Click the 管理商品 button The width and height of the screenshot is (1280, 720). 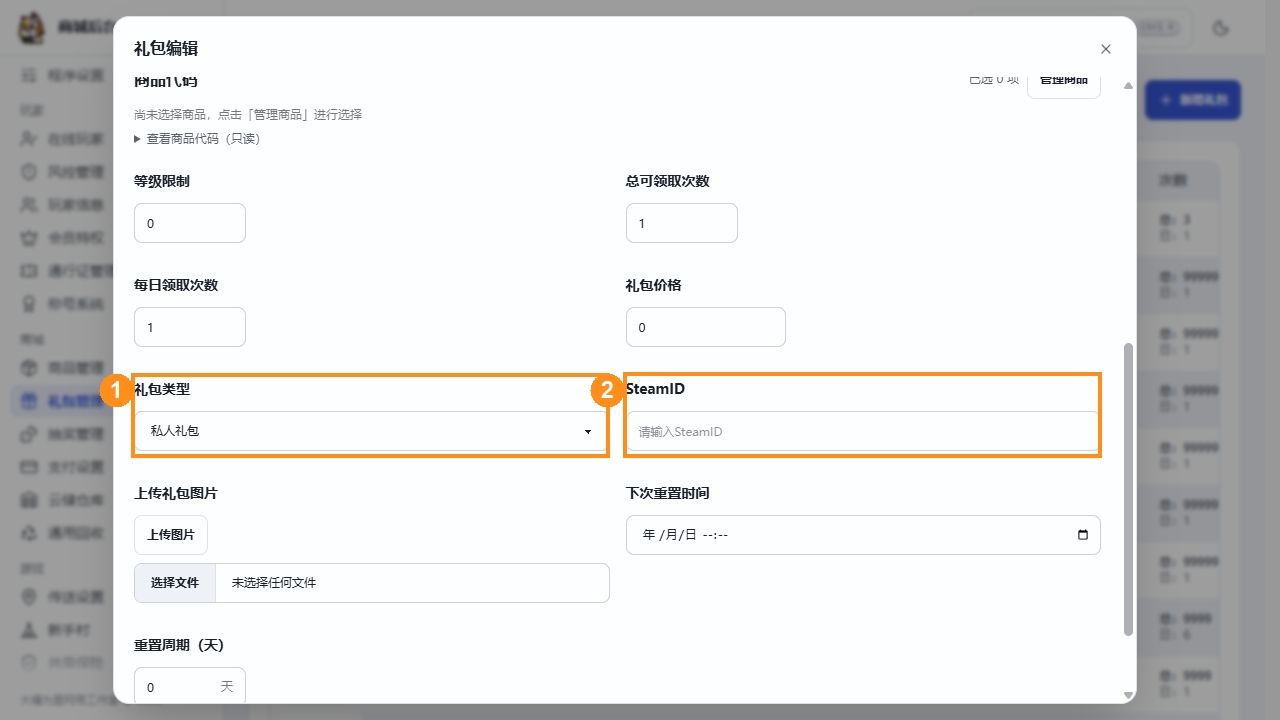[x=1064, y=82]
